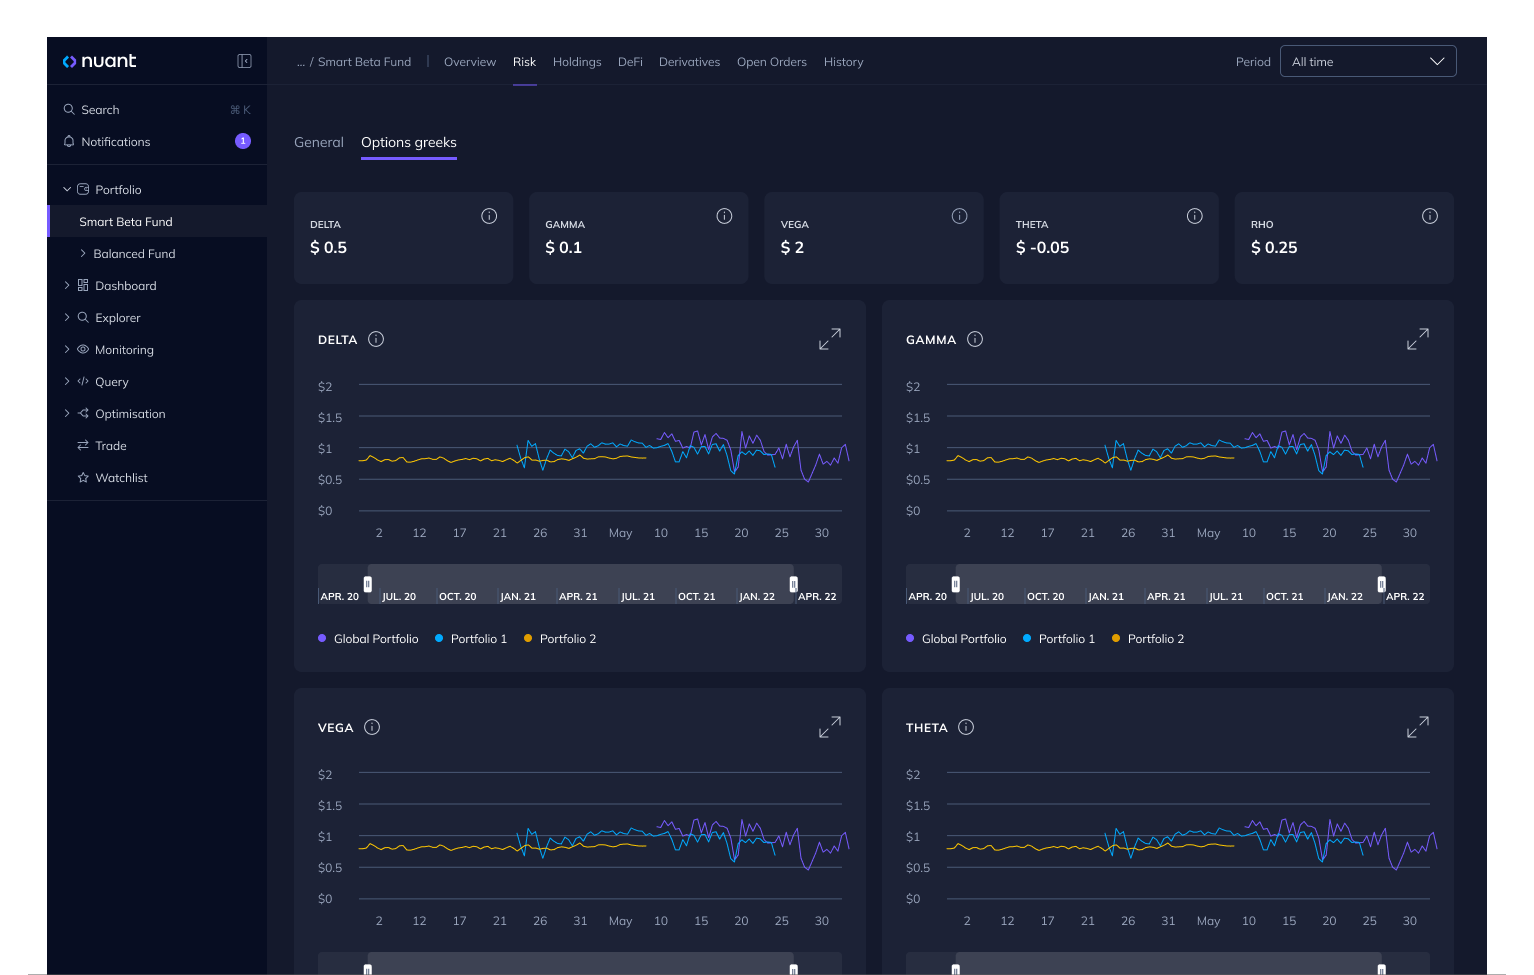Viewport: 1534px width, 975px height.
Task: Toggle Portfolio 2 in DELTA legend
Action: (x=560, y=638)
